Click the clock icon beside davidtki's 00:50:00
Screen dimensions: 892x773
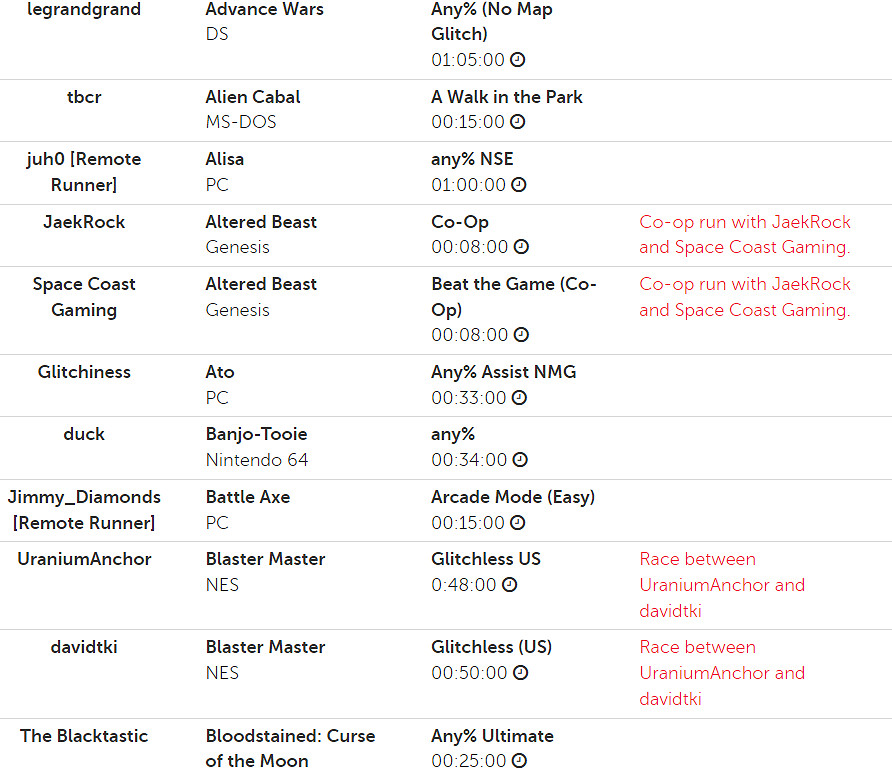coord(518,673)
